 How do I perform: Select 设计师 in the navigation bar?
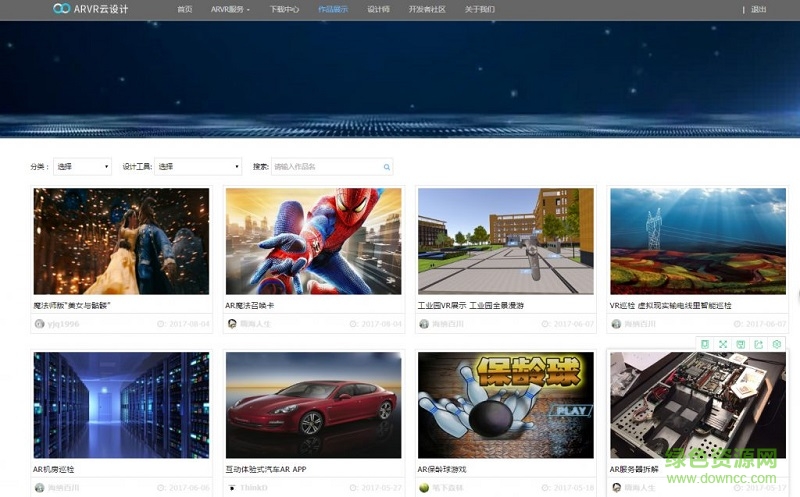click(x=378, y=9)
